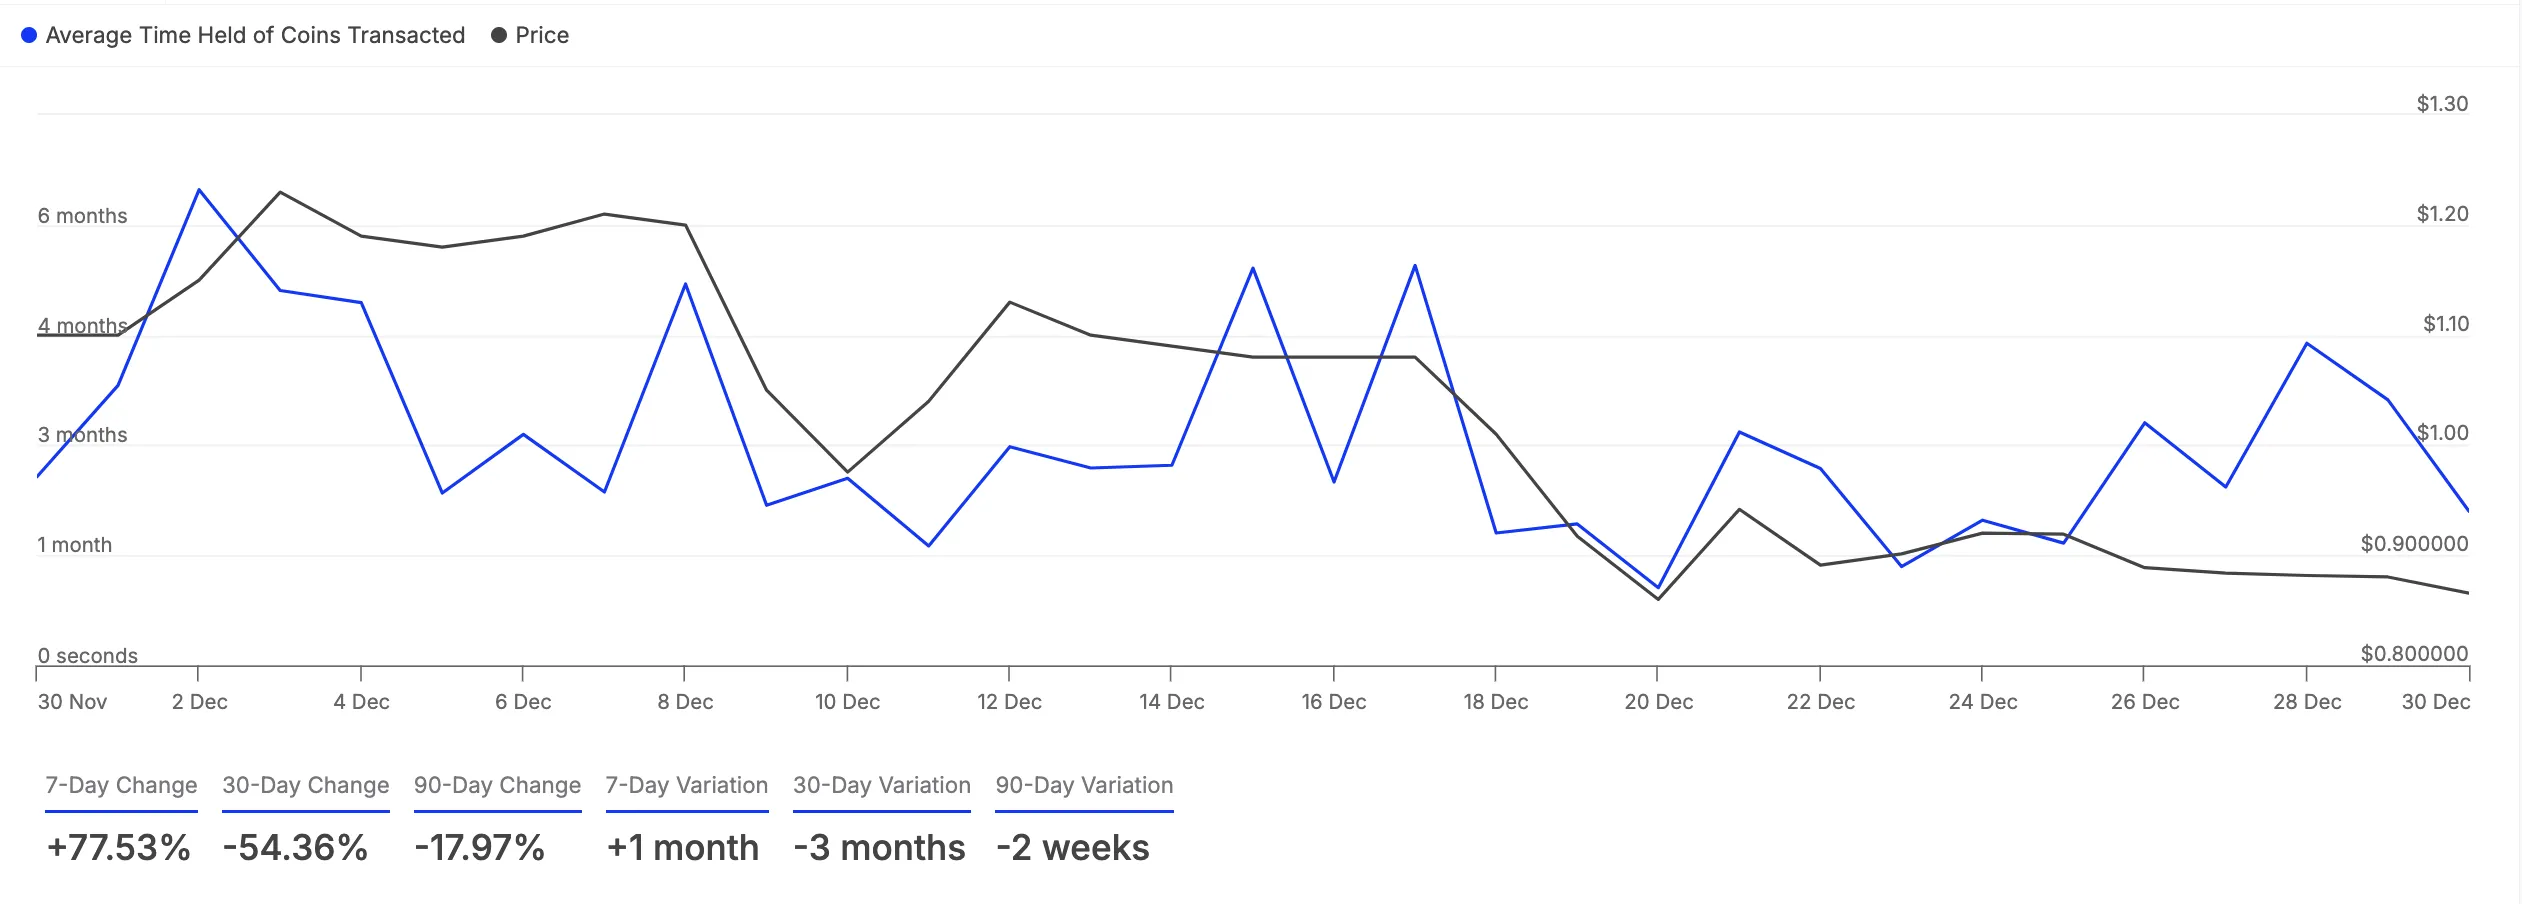Click the 2 Dec x-axis tick label
2522x904 pixels.
coord(200,702)
